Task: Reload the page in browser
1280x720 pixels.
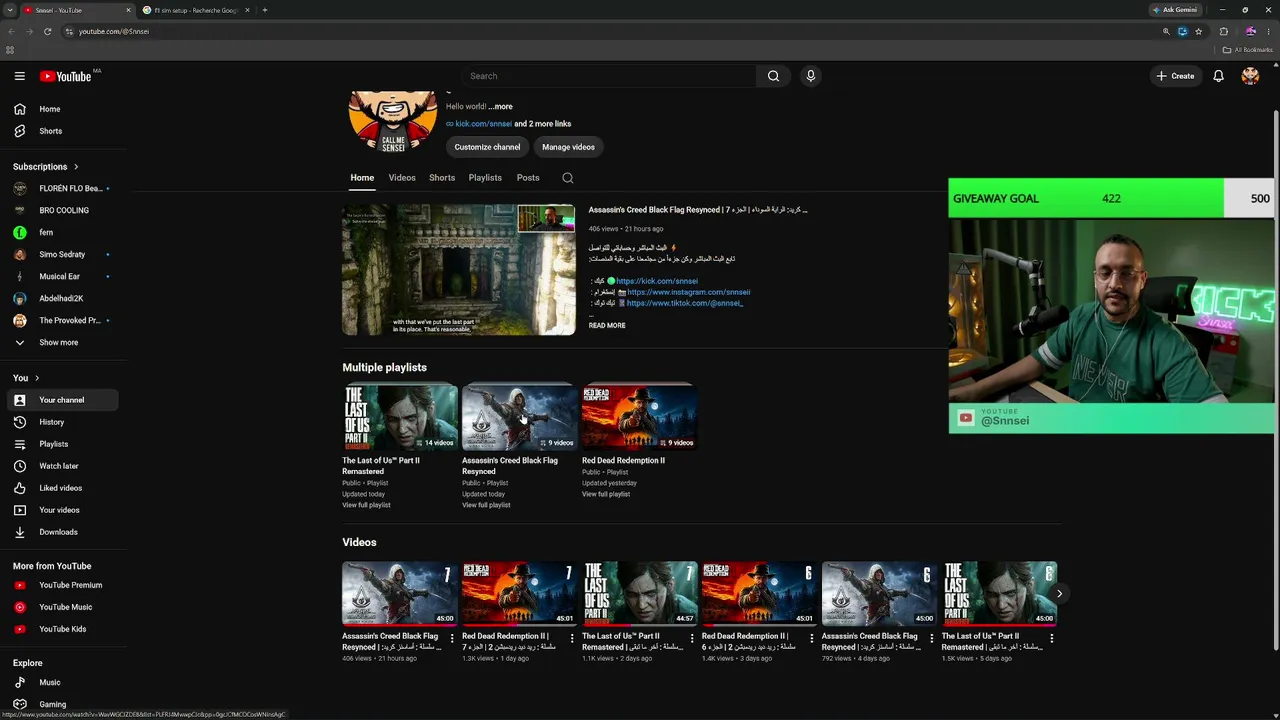Action: 47,31
